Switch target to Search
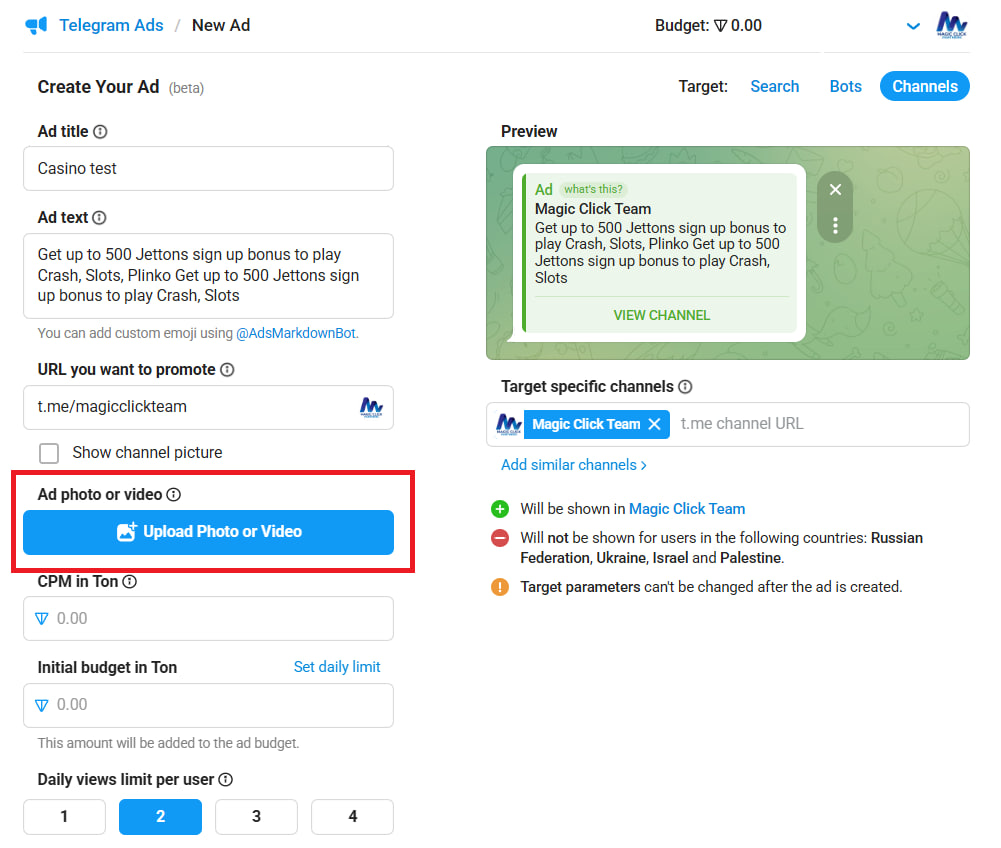This screenshot has height=848, width=1001. pos(774,86)
